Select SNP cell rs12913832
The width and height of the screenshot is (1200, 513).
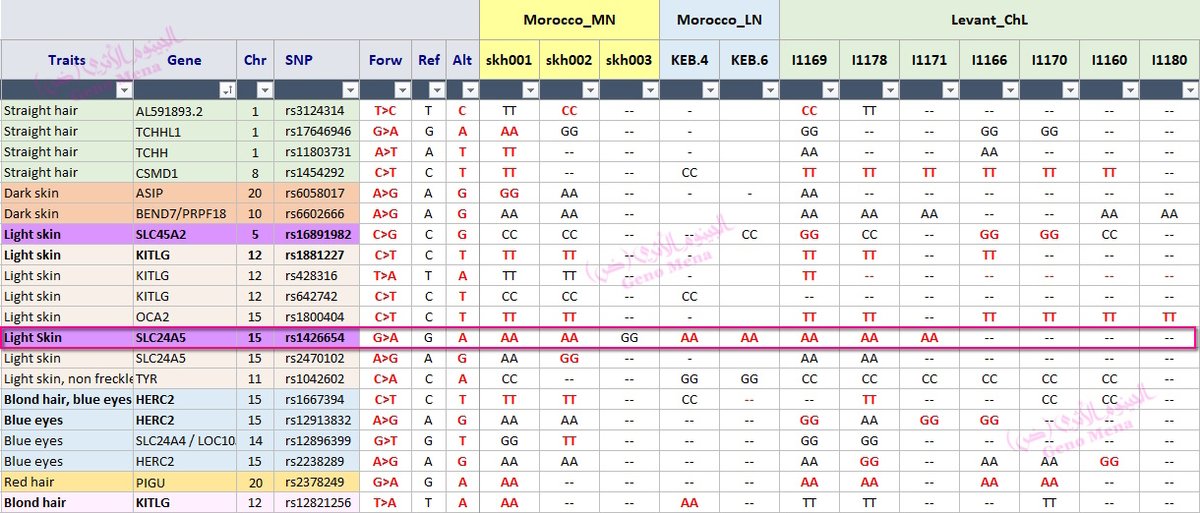pos(317,420)
